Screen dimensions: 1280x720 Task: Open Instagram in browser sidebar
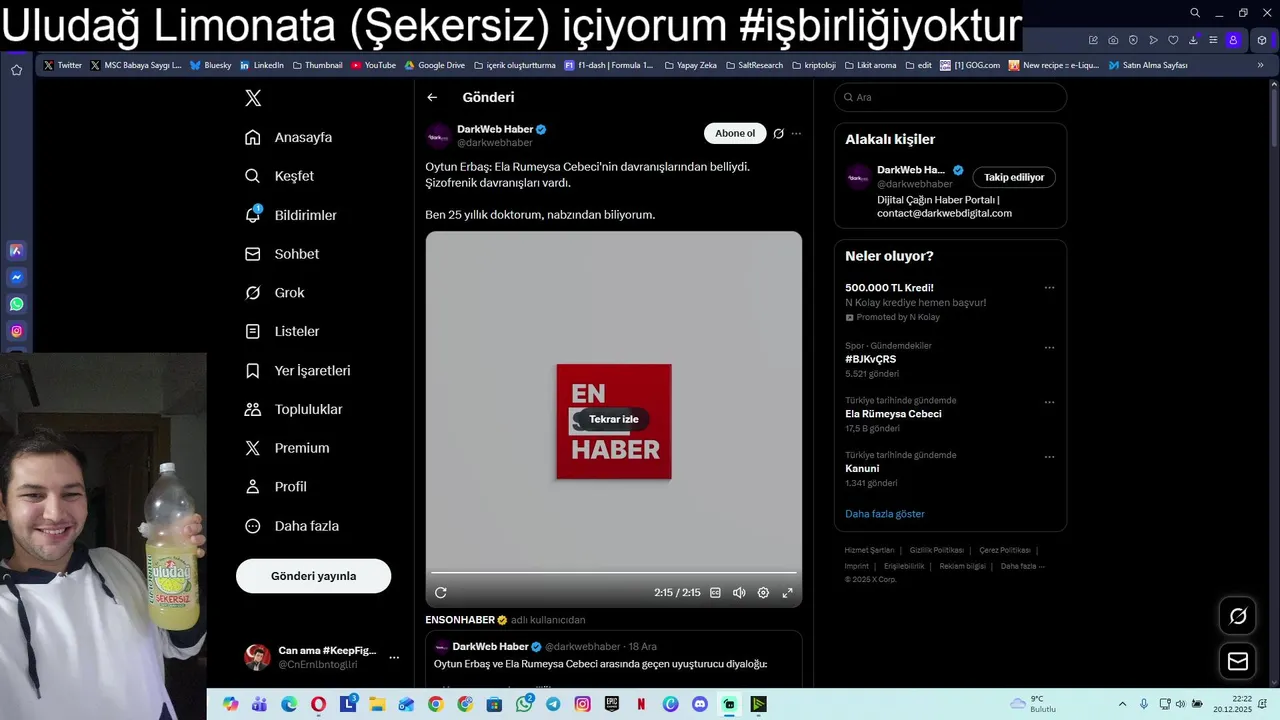[17, 331]
